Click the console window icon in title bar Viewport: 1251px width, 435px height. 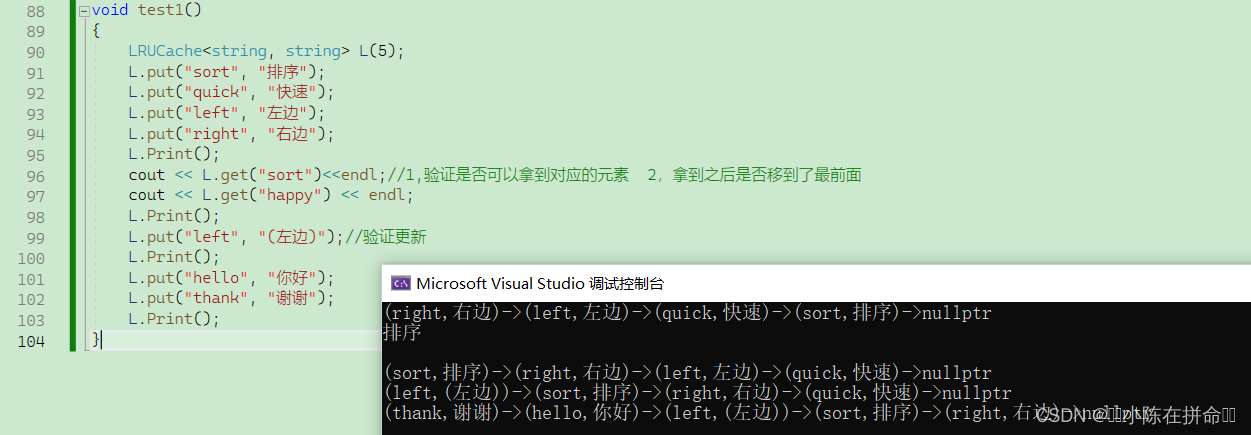[x=400, y=283]
